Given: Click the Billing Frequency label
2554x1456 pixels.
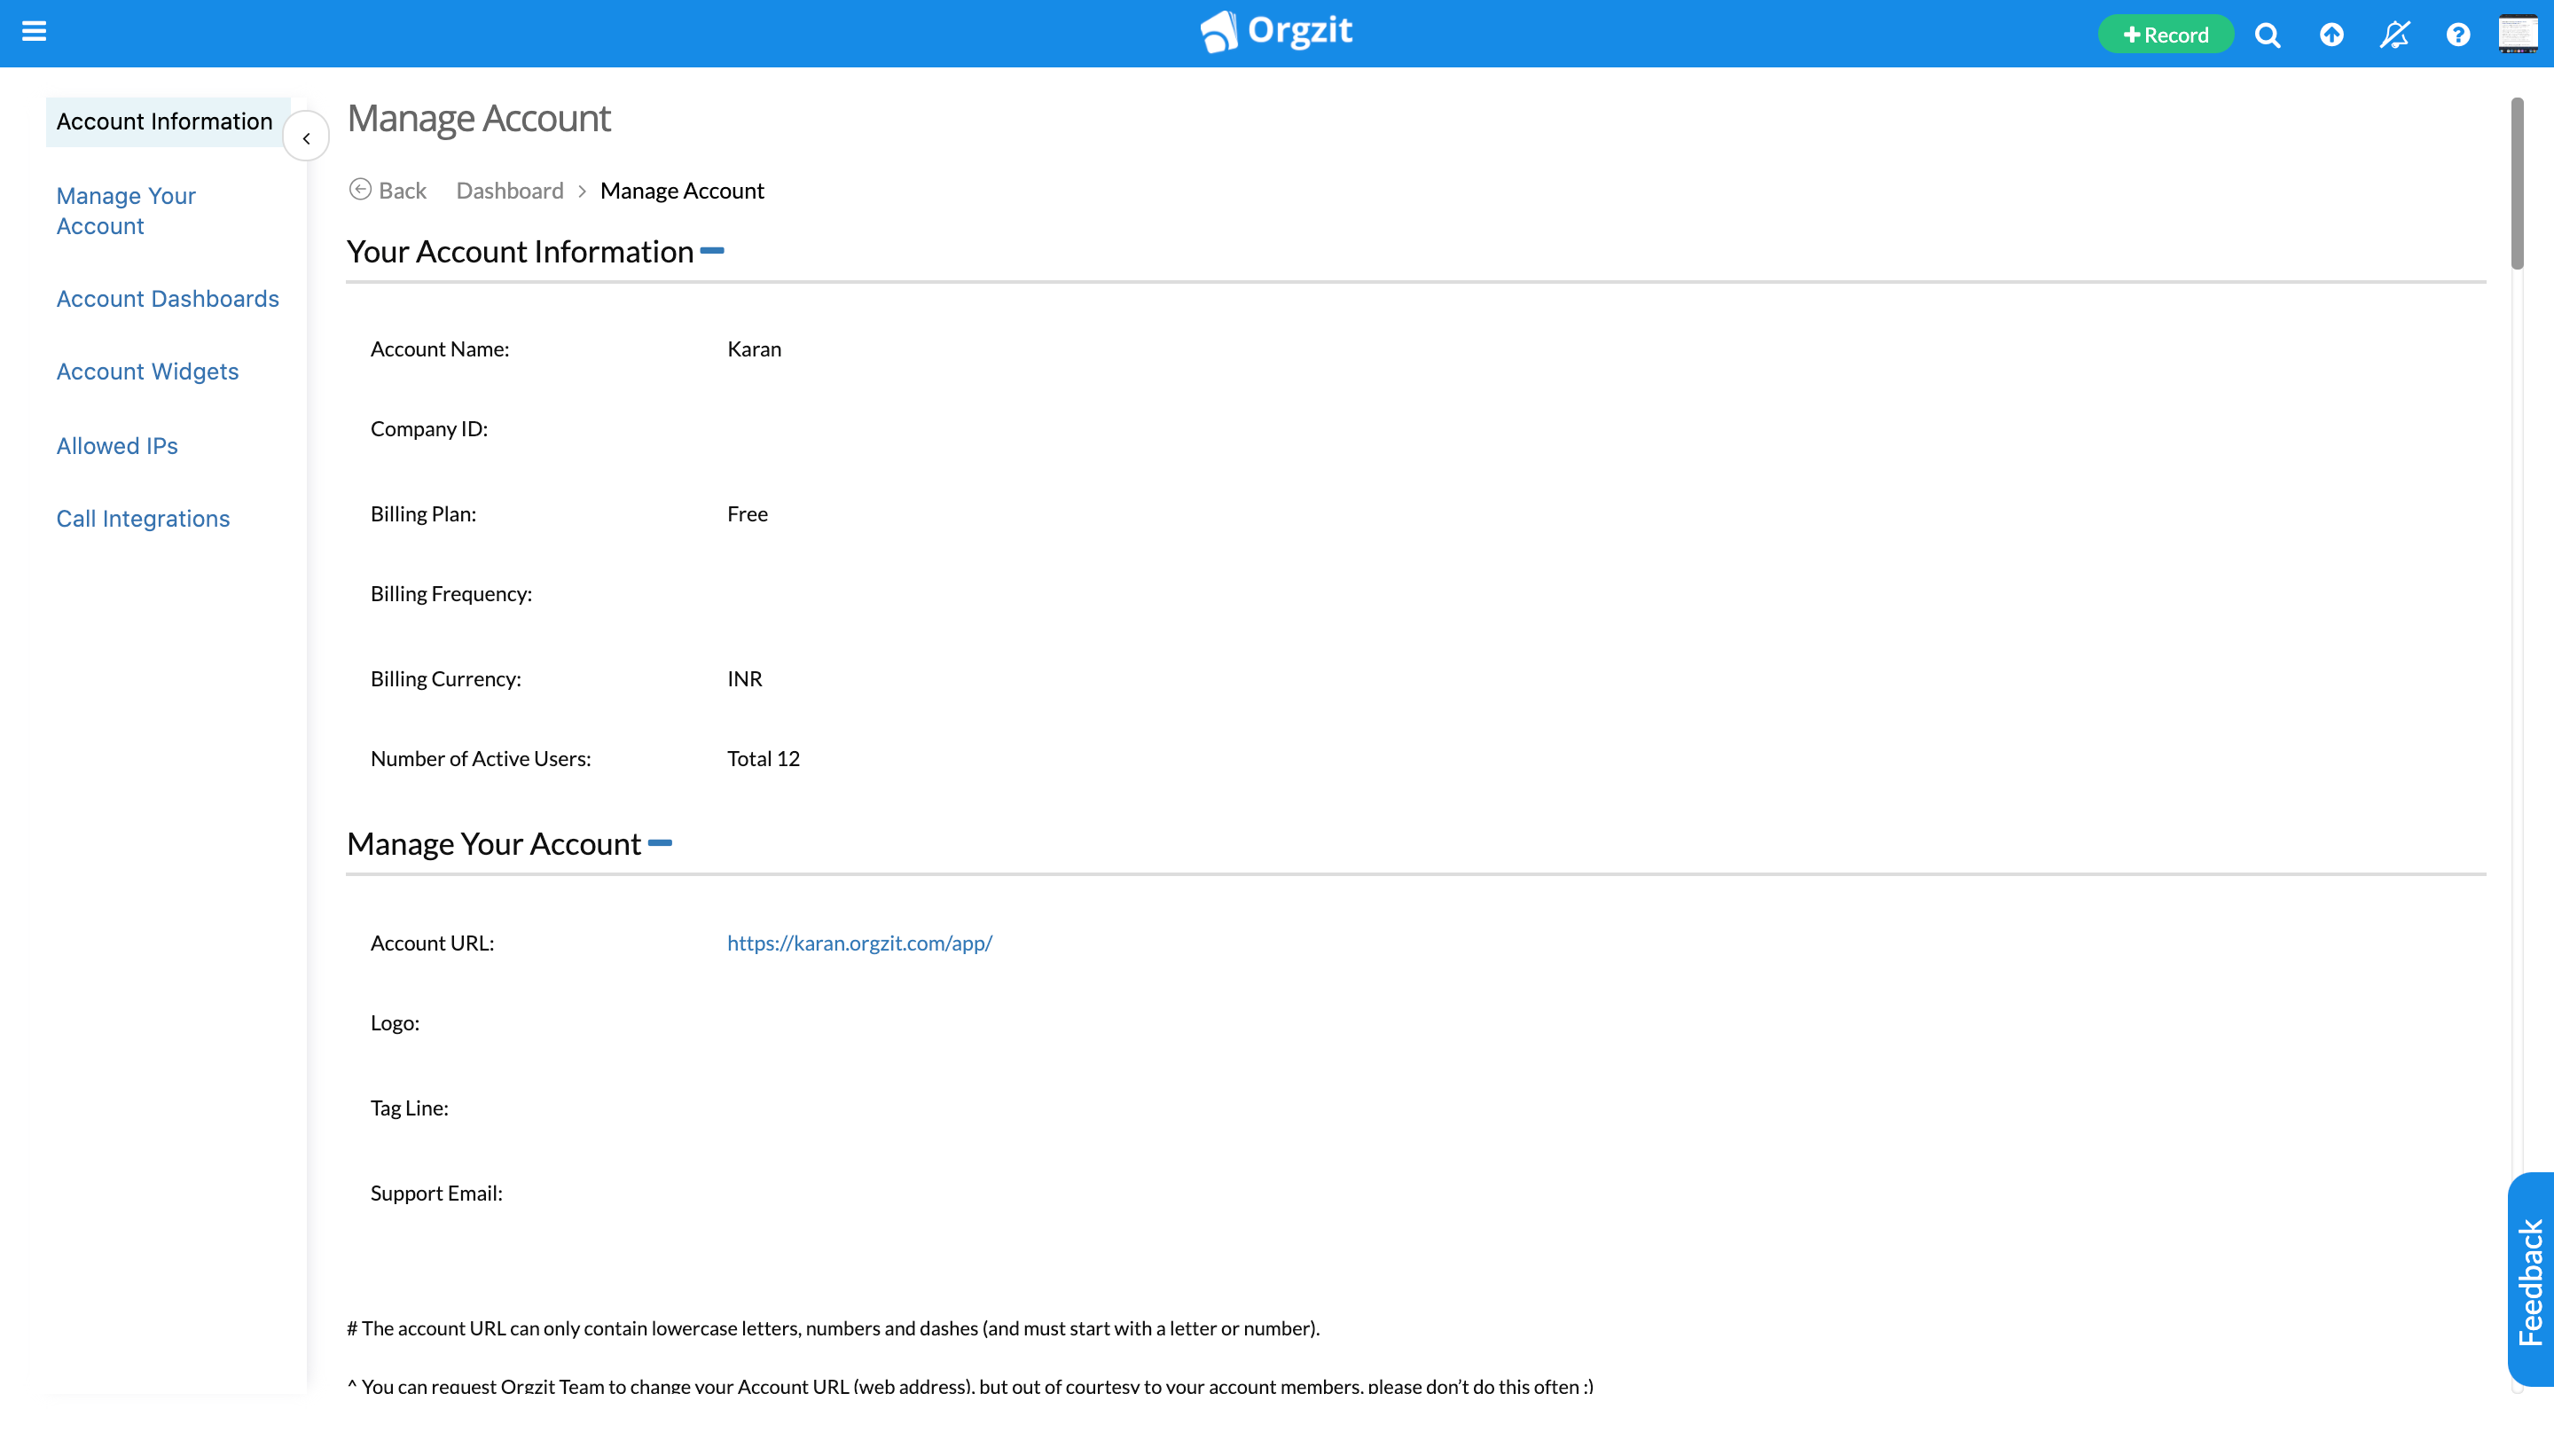Looking at the screenshot, I should (x=451, y=594).
